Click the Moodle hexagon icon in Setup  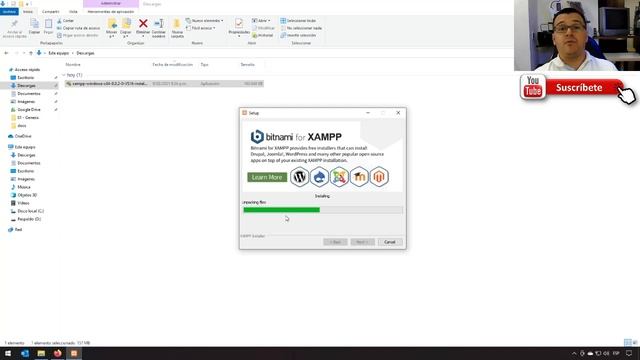coord(359,177)
